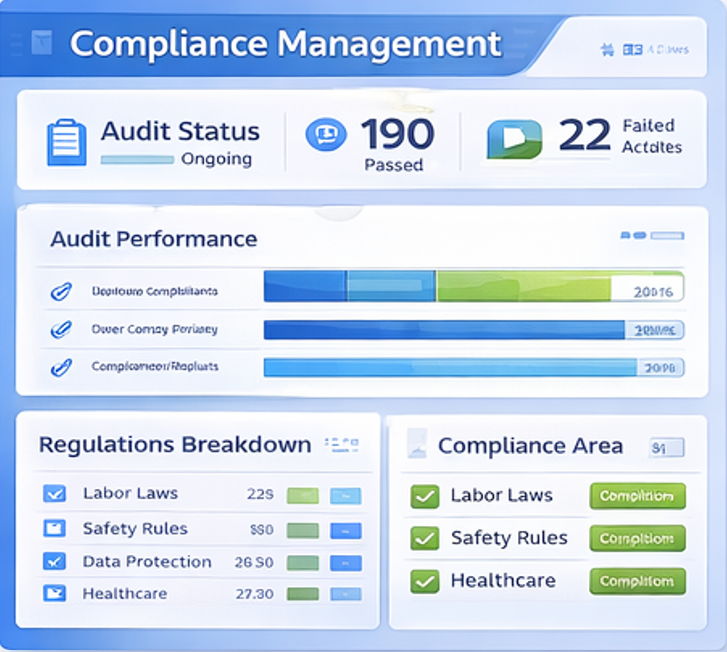The width and height of the screenshot is (727, 652).
Task: Select 'Healthcare' label in Compliance Area
Action: tap(503, 581)
